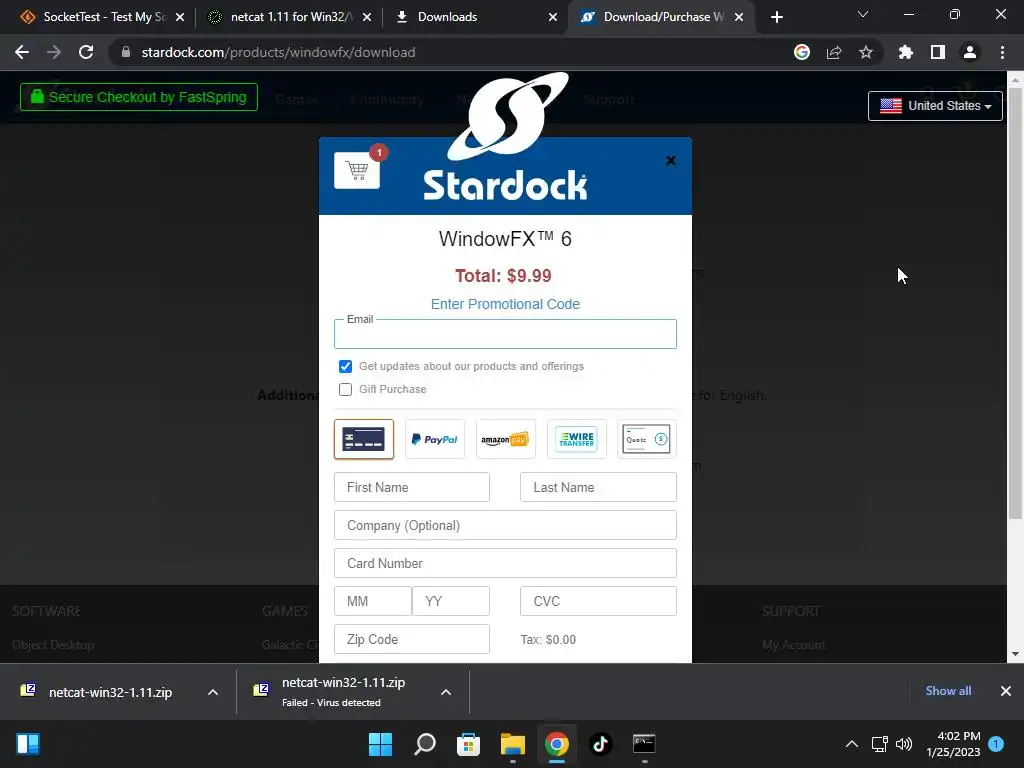Go back to previous page

click(x=22, y=52)
